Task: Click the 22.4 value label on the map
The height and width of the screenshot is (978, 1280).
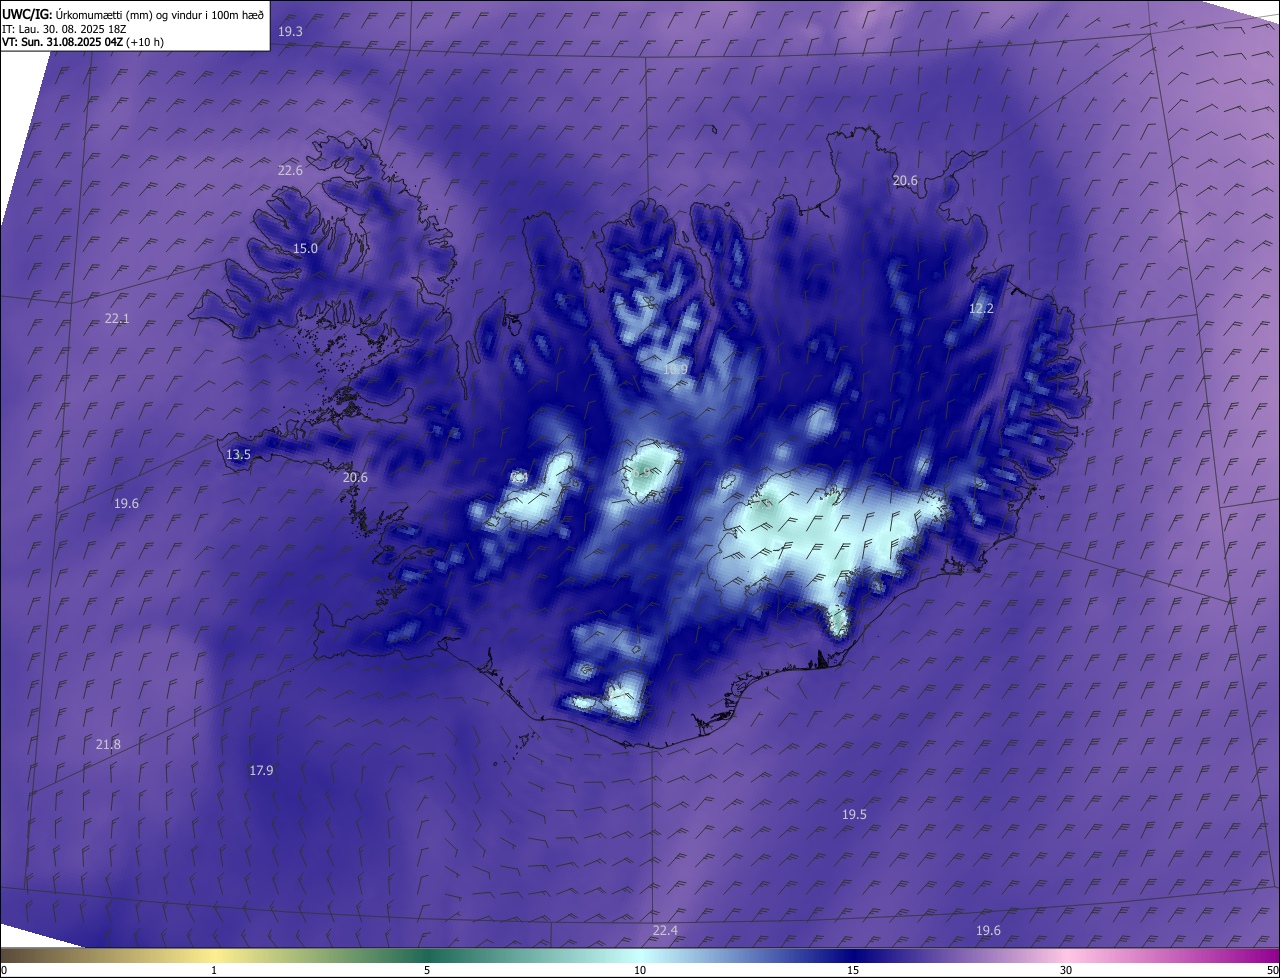Action: click(665, 931)
